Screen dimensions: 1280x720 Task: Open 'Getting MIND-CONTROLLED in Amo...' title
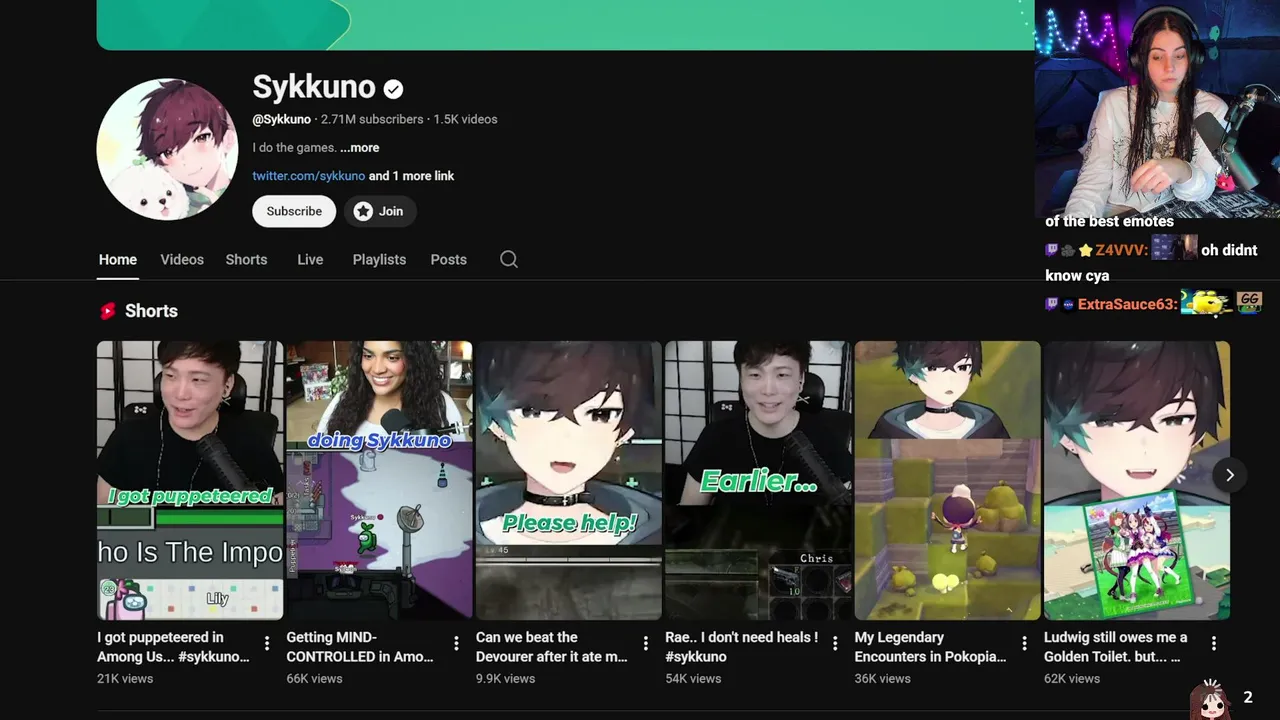(x=360, y=647)
